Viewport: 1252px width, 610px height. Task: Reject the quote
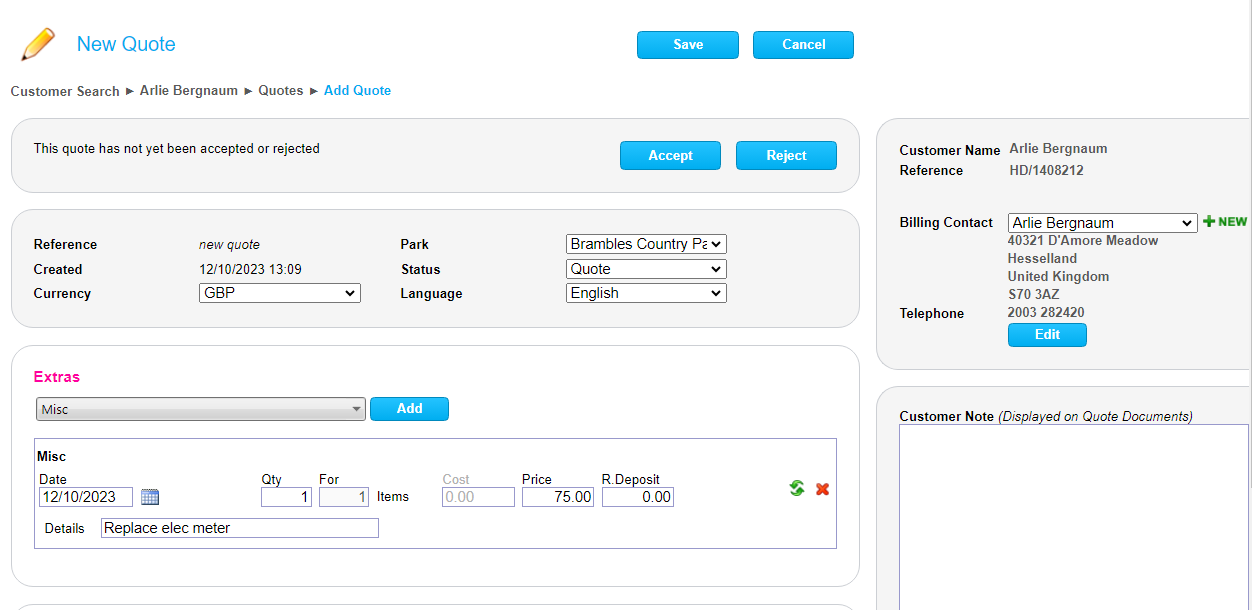pos(786,156)
